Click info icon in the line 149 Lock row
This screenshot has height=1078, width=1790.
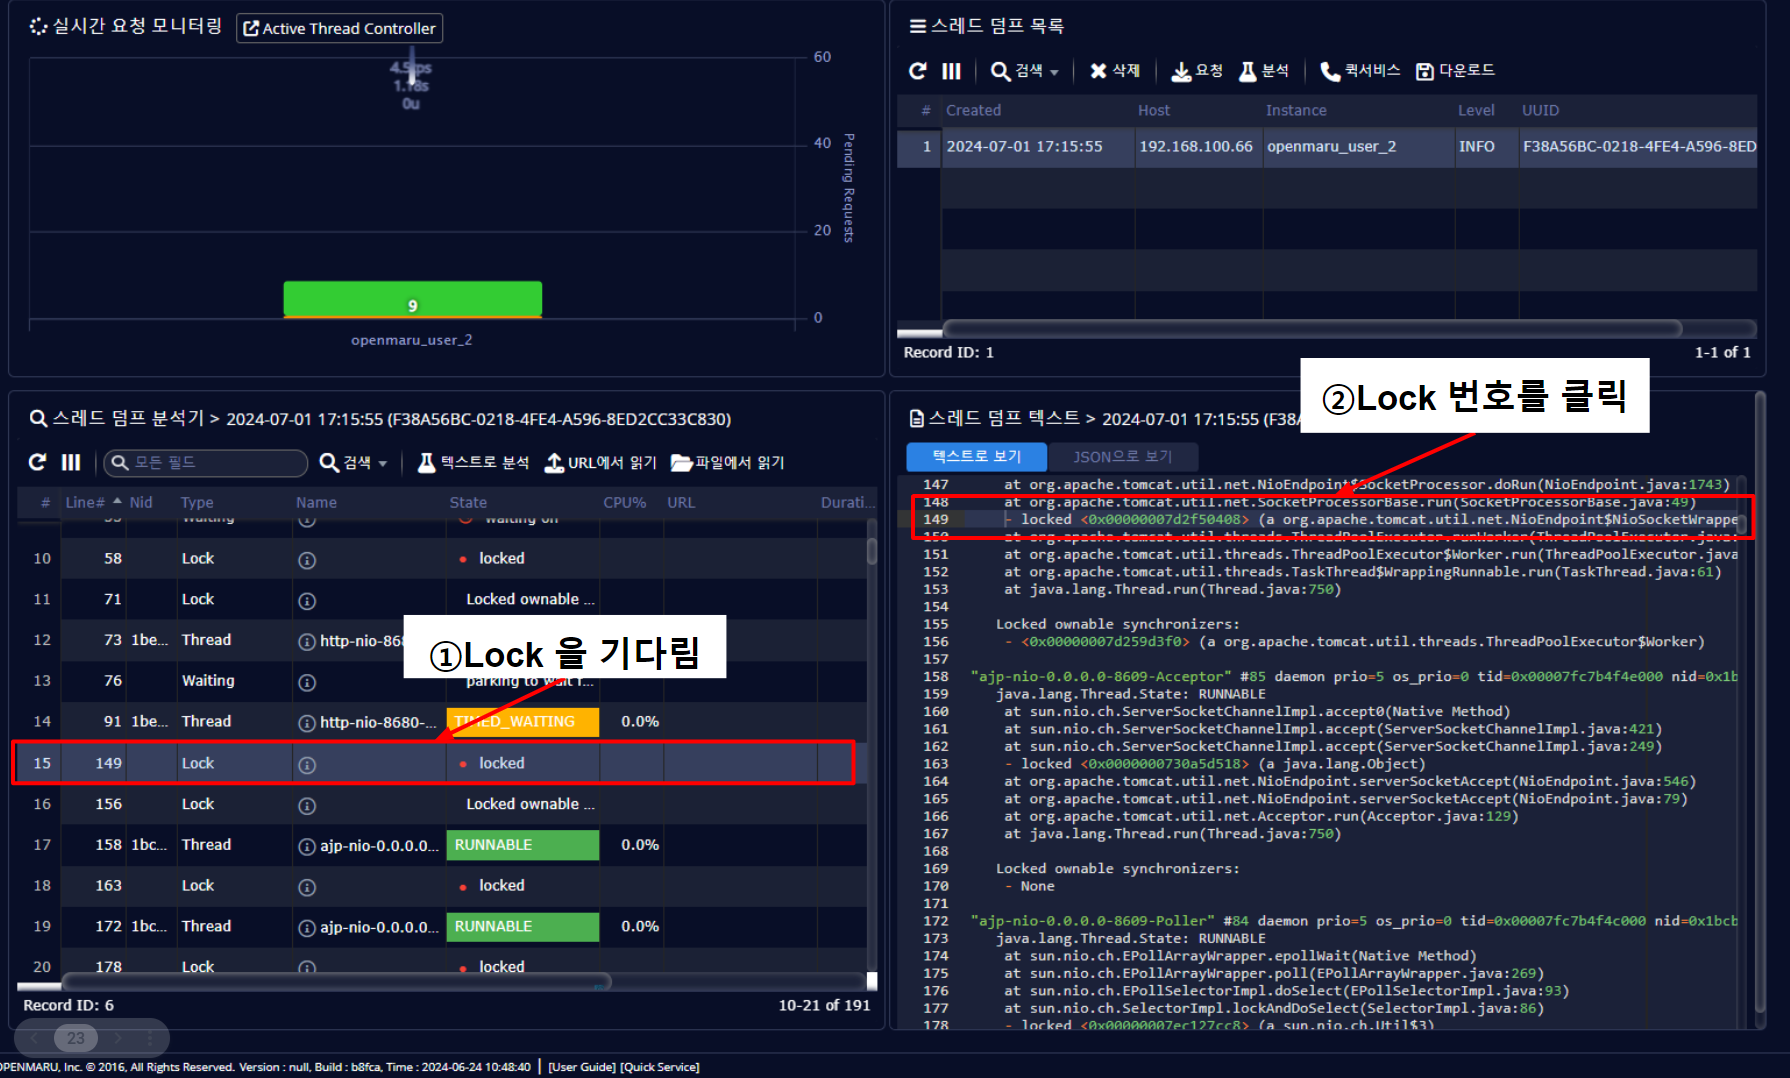307,765
